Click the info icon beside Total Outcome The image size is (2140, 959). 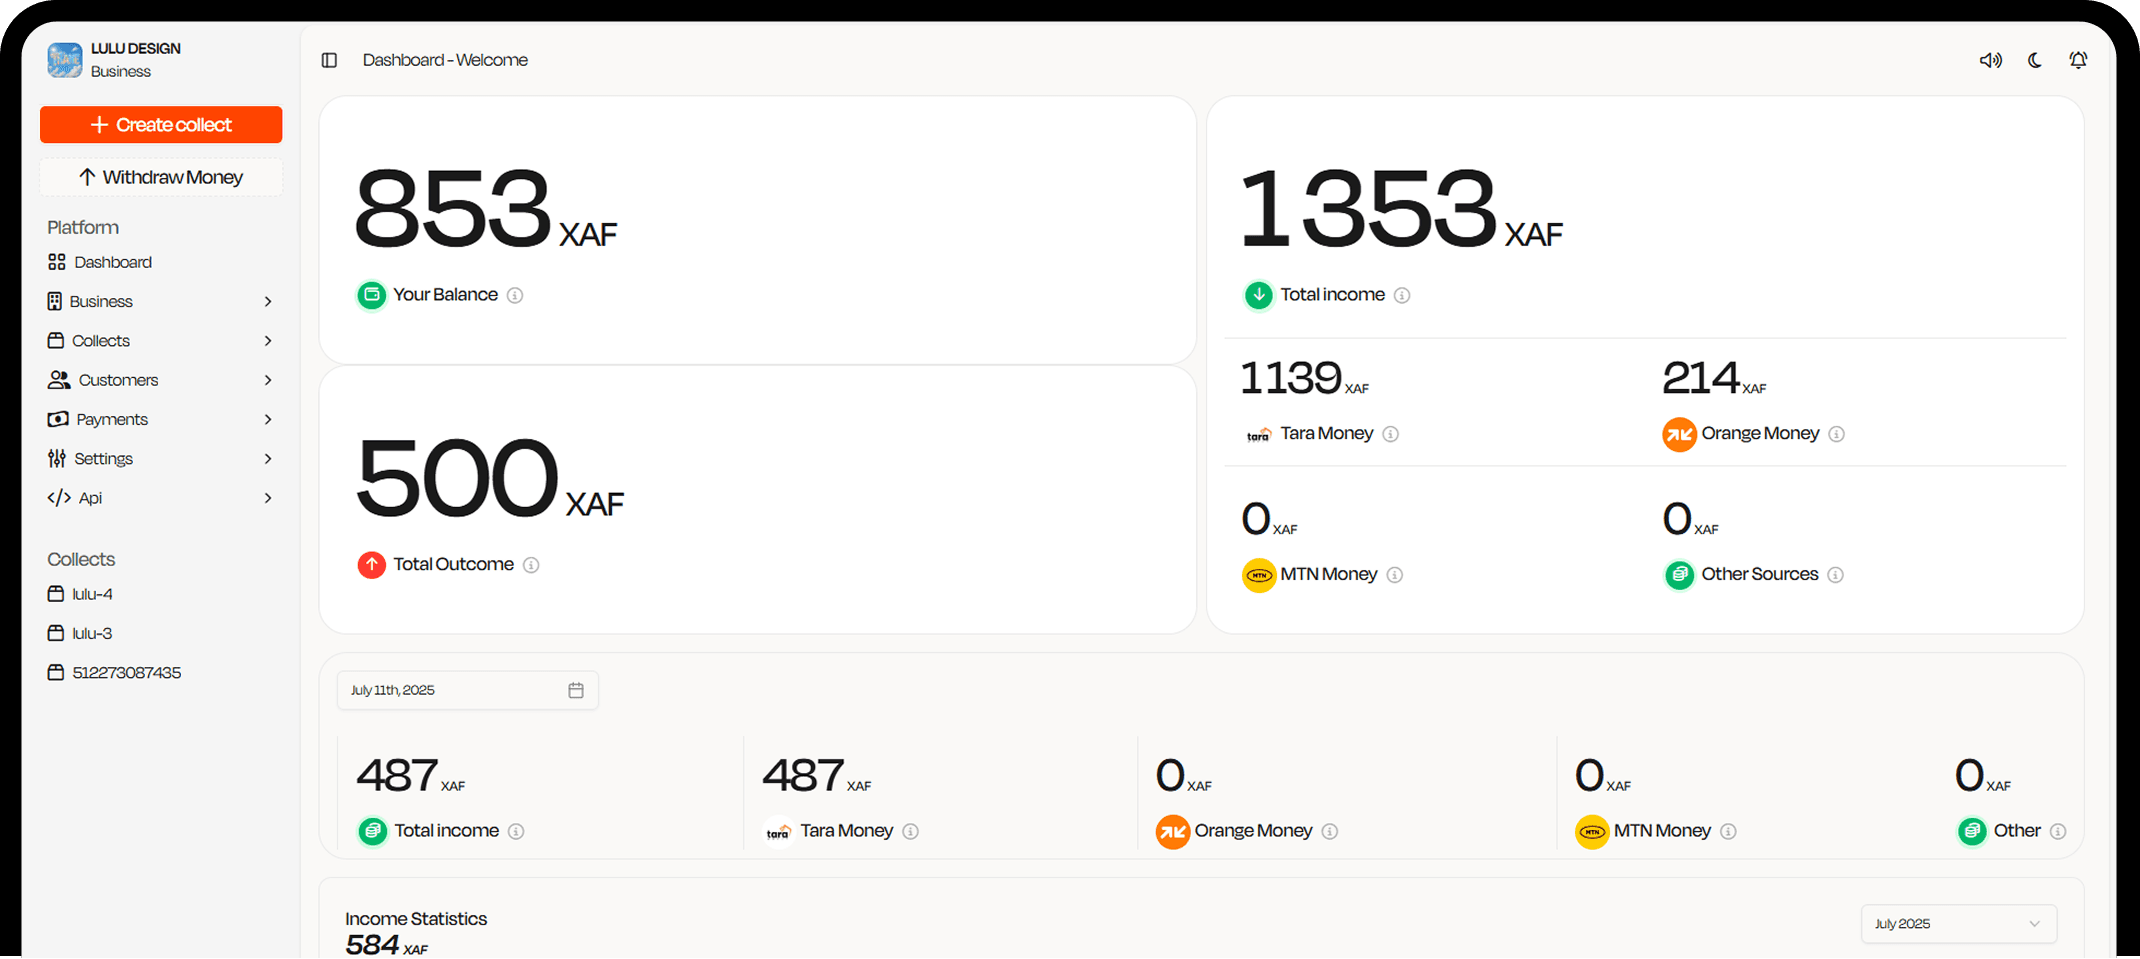coord(531,565)
